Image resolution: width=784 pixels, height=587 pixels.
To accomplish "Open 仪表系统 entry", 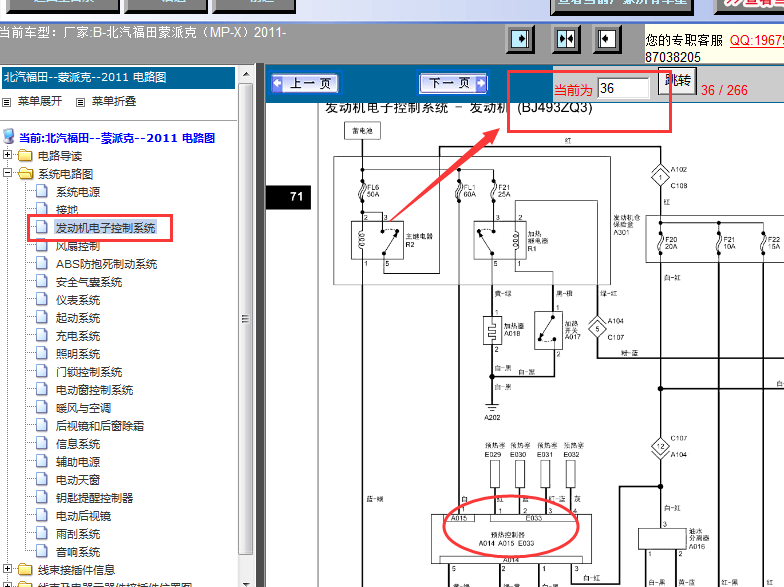I will (78, 300).
